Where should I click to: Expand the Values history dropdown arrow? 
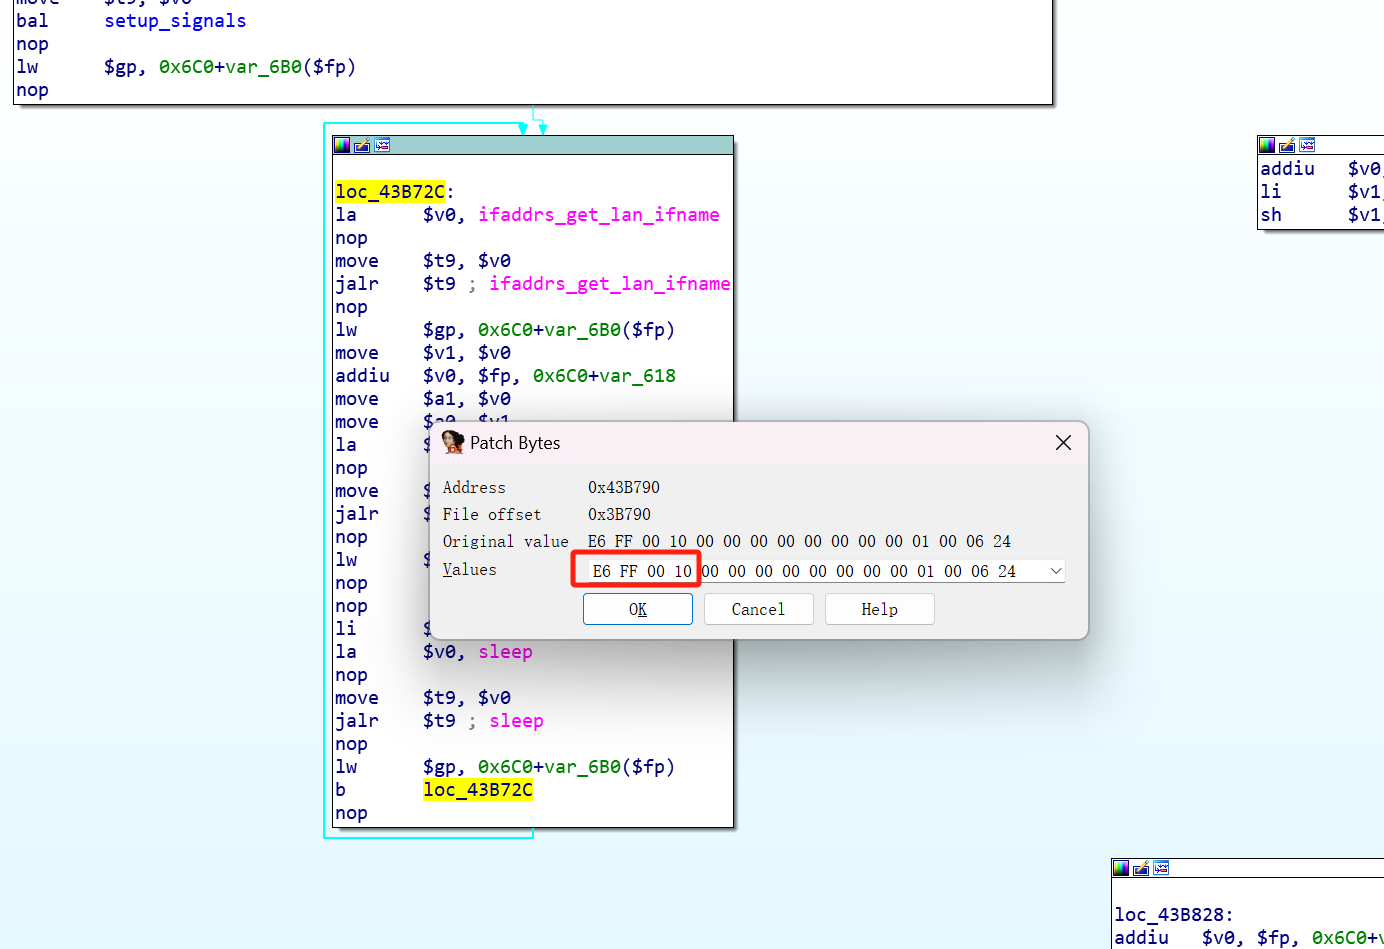tap(1056, 571)
